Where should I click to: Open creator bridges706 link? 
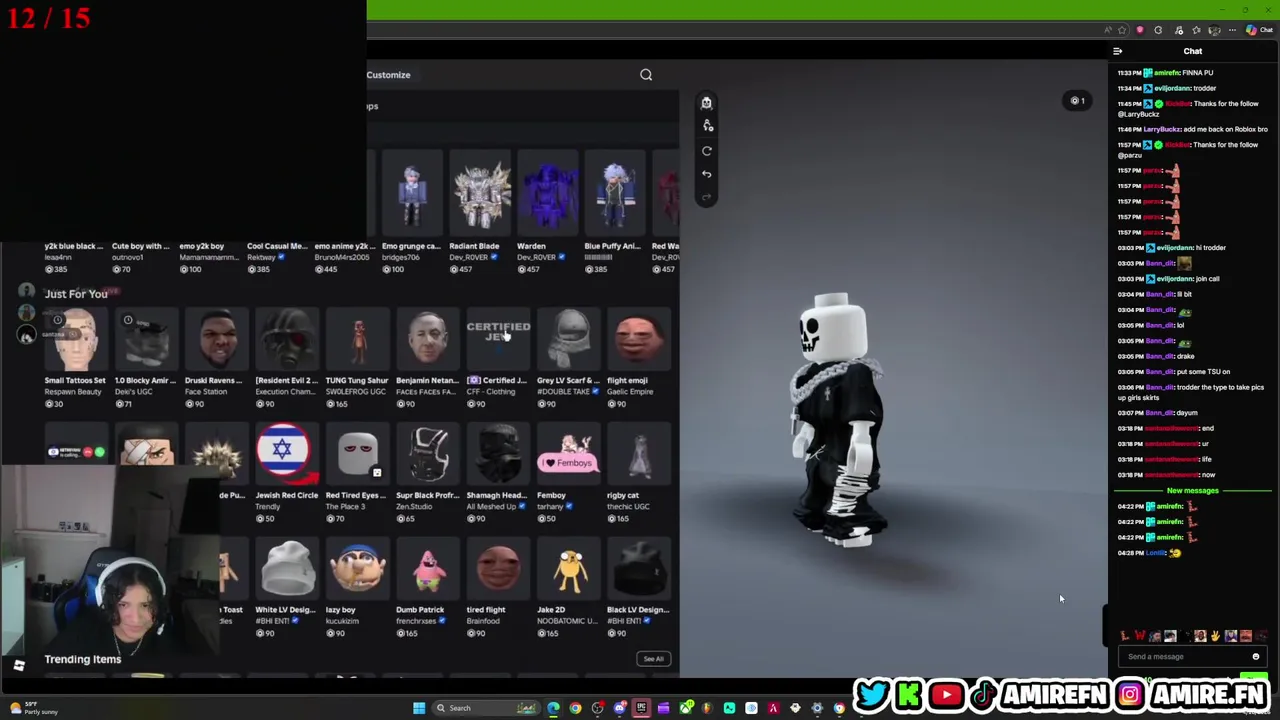point(400,257)
